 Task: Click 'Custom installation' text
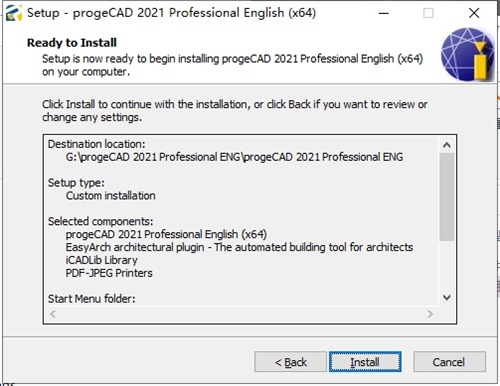click(111, 196)
